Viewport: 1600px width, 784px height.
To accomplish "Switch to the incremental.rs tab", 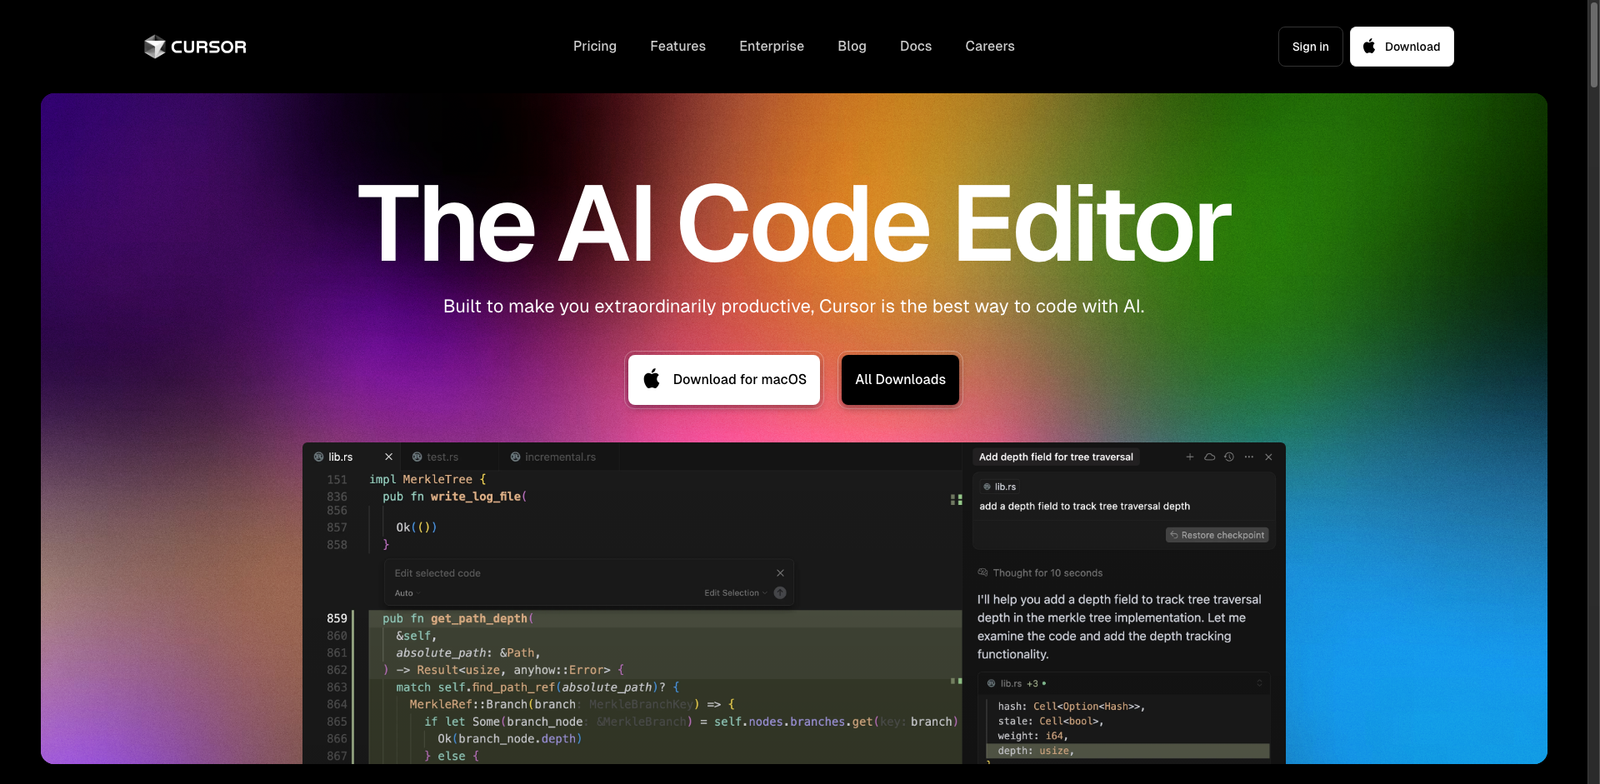I will [560, 457].
